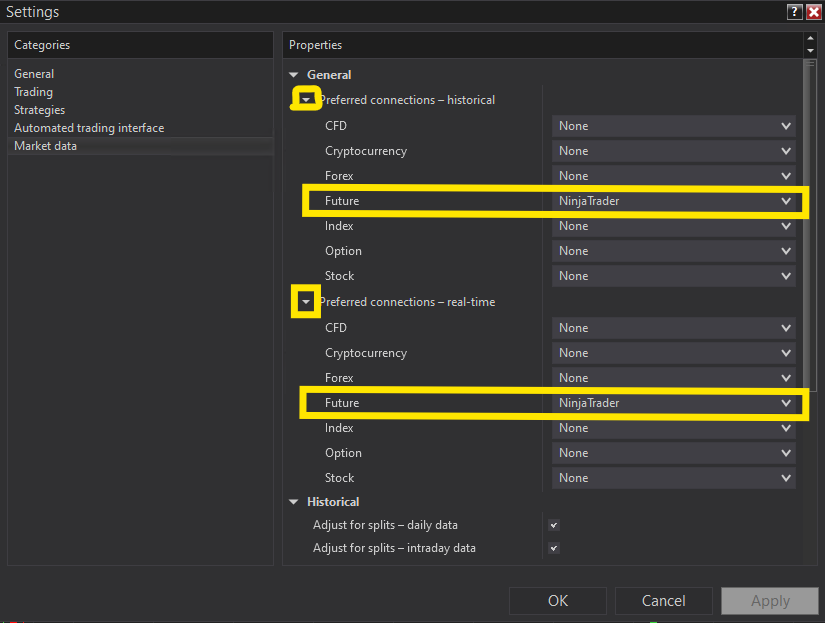Open the Index real-time connection dropdown
The image size is (825, 623).
(x=673, y=427)
